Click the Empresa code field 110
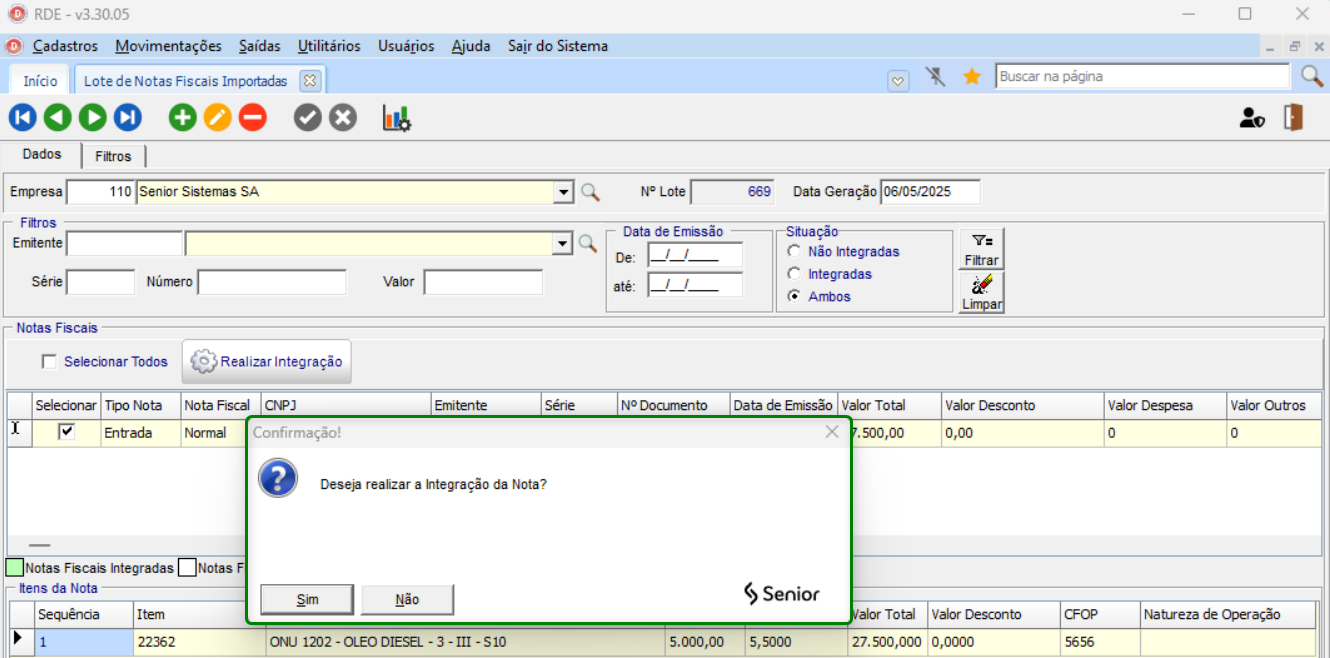 pos(100,191)
